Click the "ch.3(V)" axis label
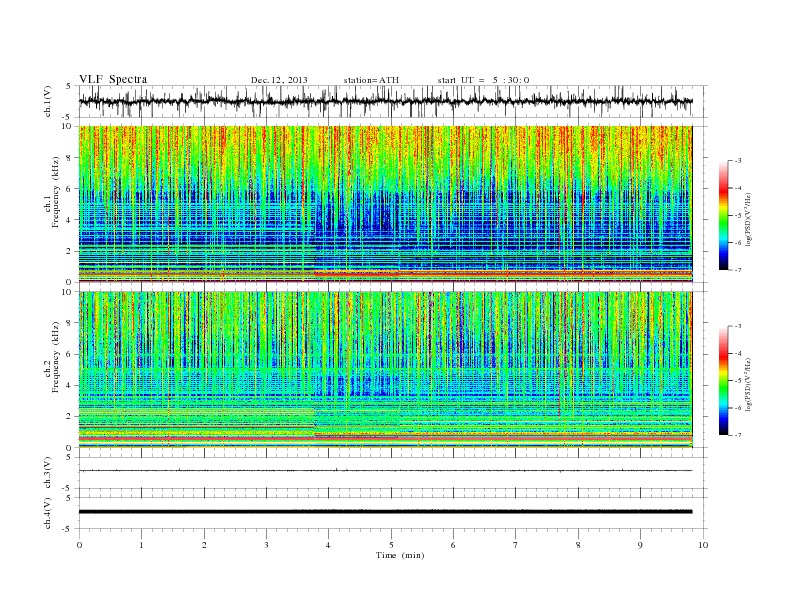The image size is (792, 612). point(48,473)
